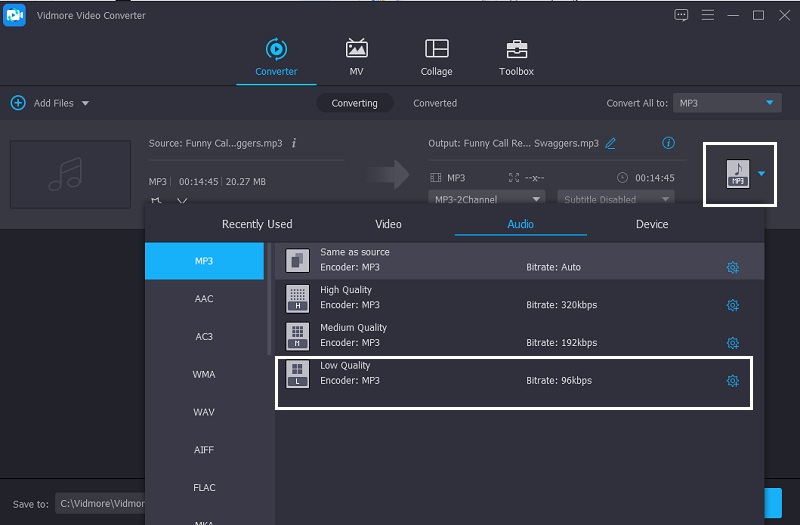
Task: Switch to the Video format tab
Action: [388, 224]
